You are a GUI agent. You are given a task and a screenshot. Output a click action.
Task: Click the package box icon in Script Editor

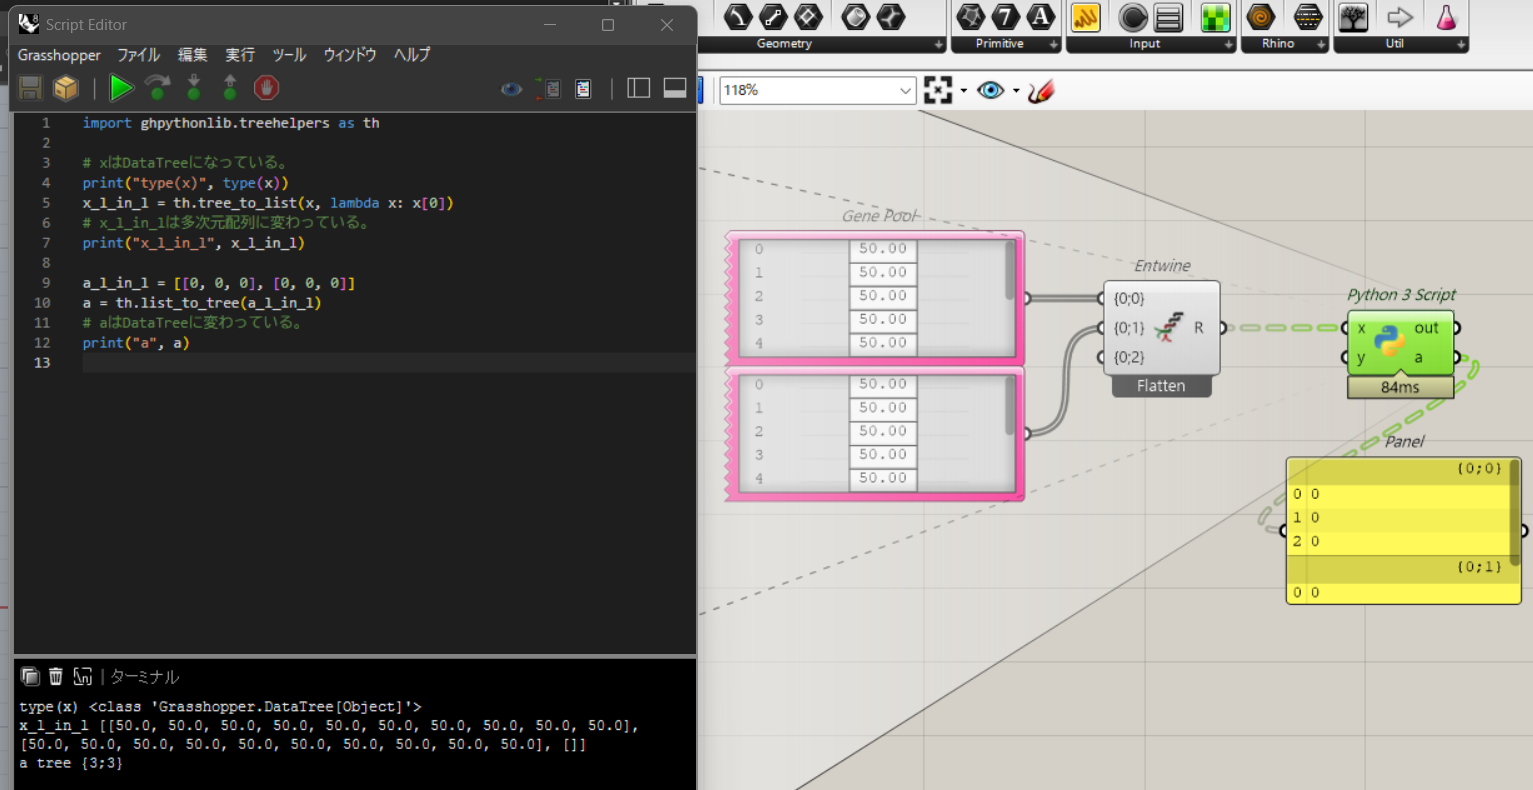point(66,88)
